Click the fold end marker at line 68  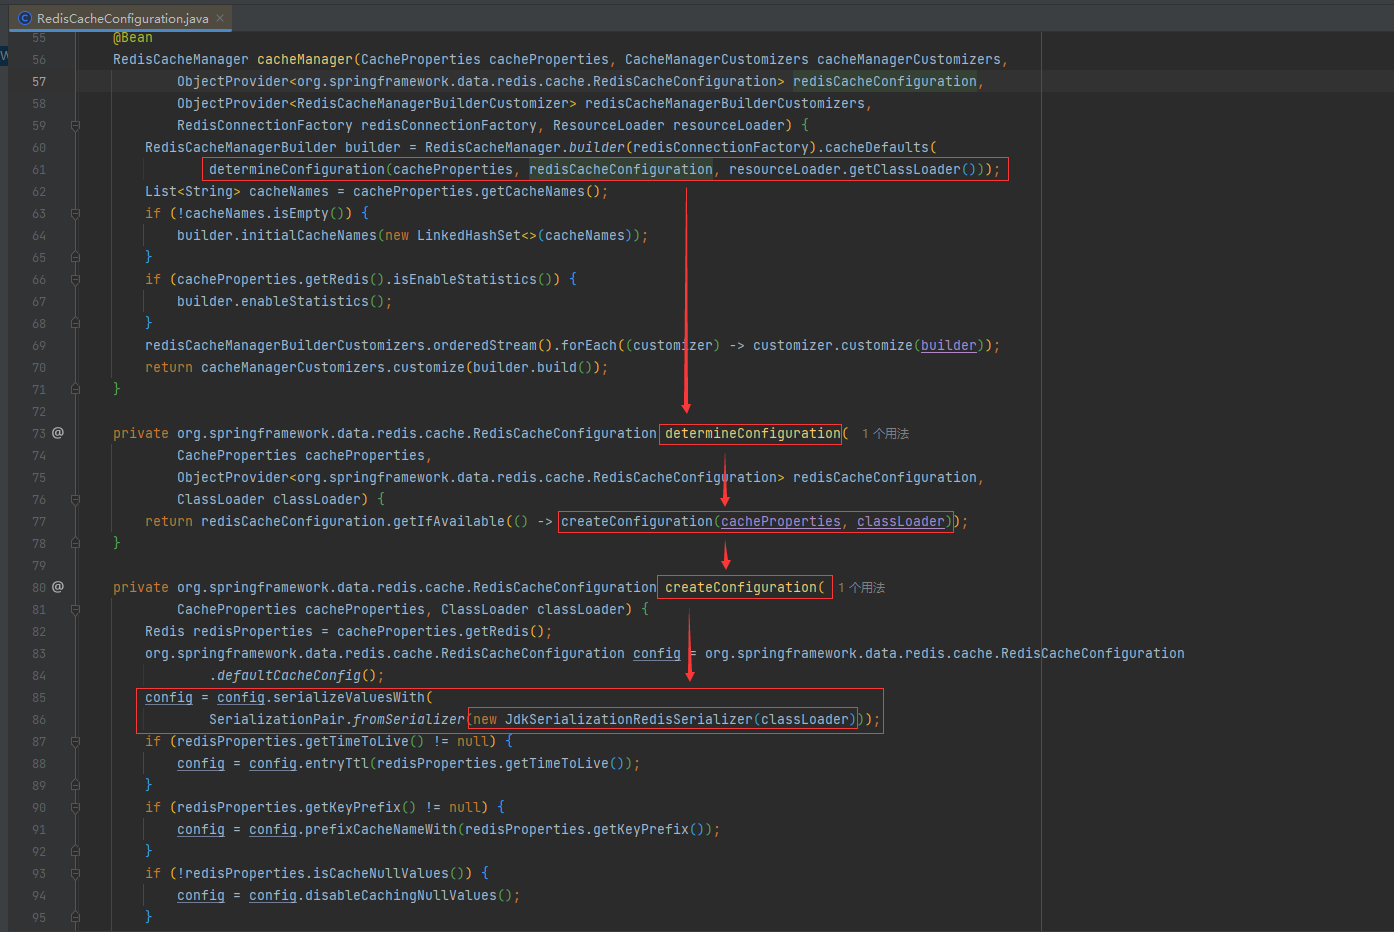(x=75, y=323)
